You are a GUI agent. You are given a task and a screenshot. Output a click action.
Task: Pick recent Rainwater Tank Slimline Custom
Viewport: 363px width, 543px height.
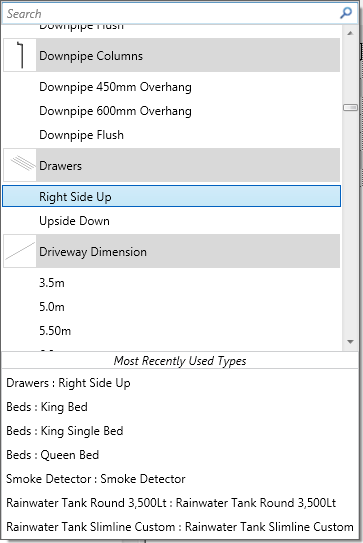click(x=180, y=526)
